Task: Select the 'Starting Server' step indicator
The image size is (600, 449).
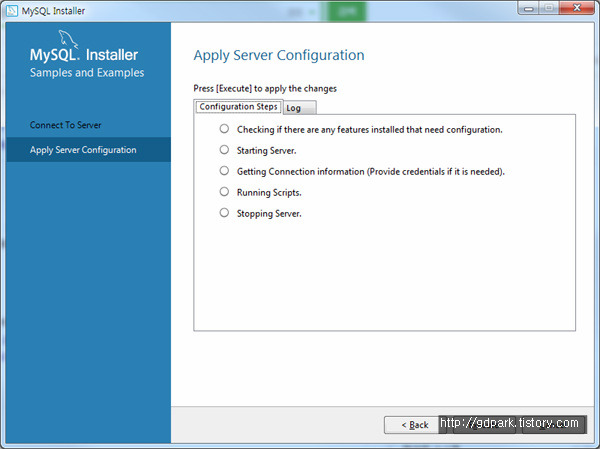Action: pyautogui.click(x=224, y=150)
